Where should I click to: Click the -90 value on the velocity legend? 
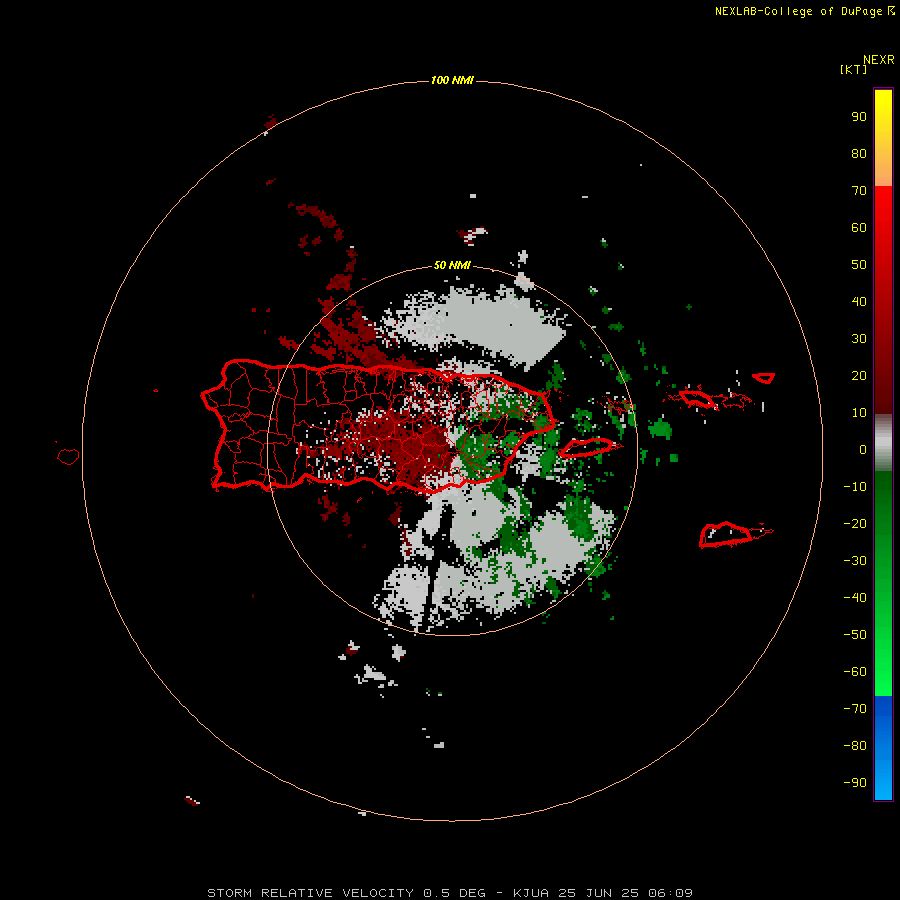pyautogui.click(x=855, y=783)
